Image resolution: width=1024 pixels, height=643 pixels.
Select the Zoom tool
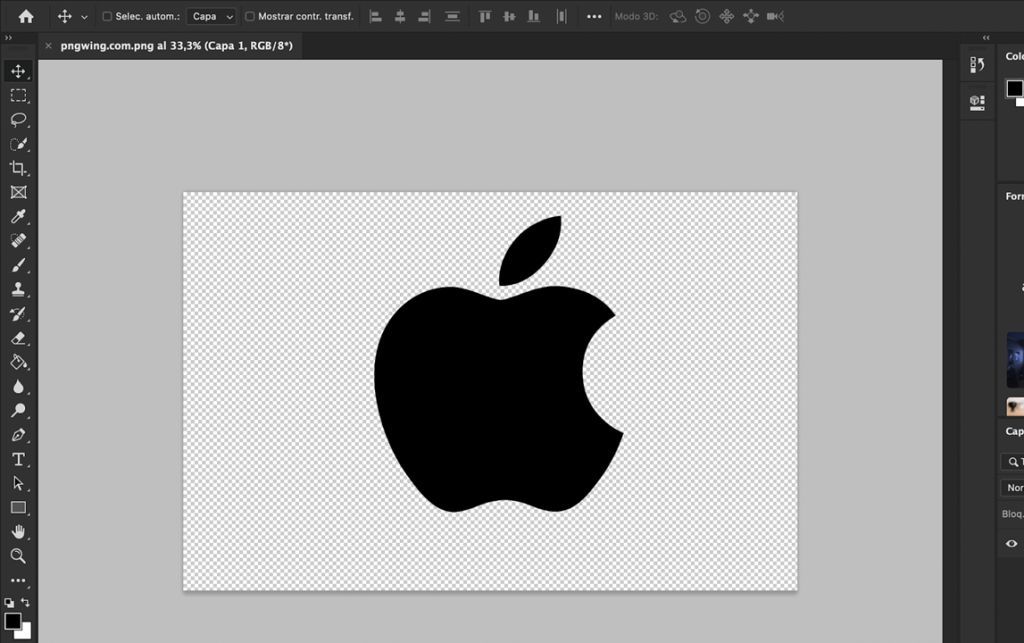click(18, 556)
